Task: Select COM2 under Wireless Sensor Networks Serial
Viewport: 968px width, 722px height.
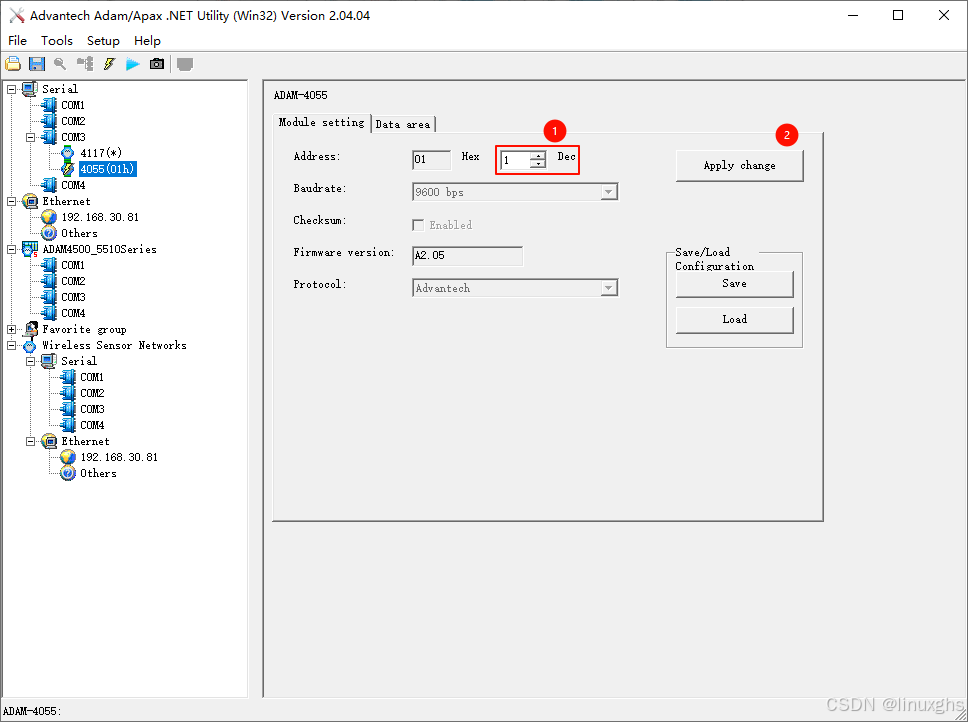Action: tap(92, 393)
